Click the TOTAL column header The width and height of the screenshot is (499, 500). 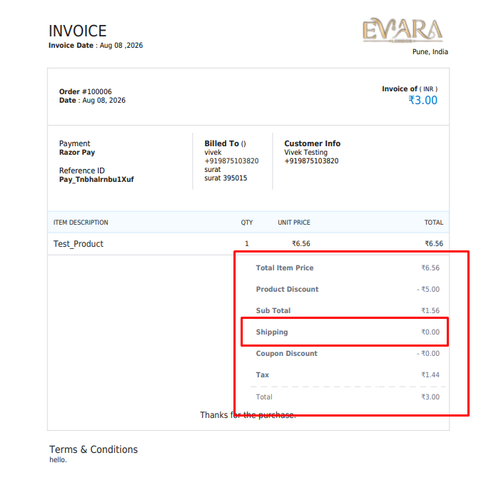434,222
